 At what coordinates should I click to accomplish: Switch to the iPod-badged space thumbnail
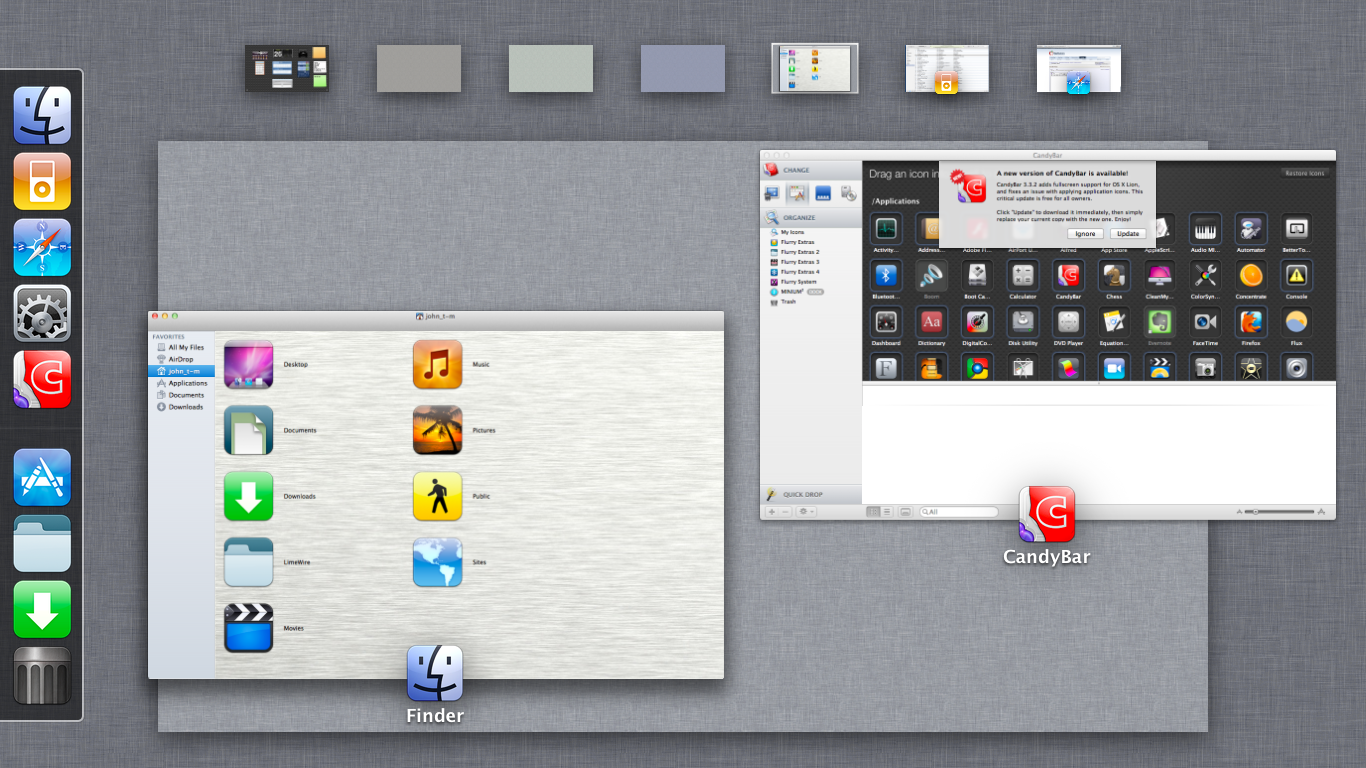pos(947,68)
